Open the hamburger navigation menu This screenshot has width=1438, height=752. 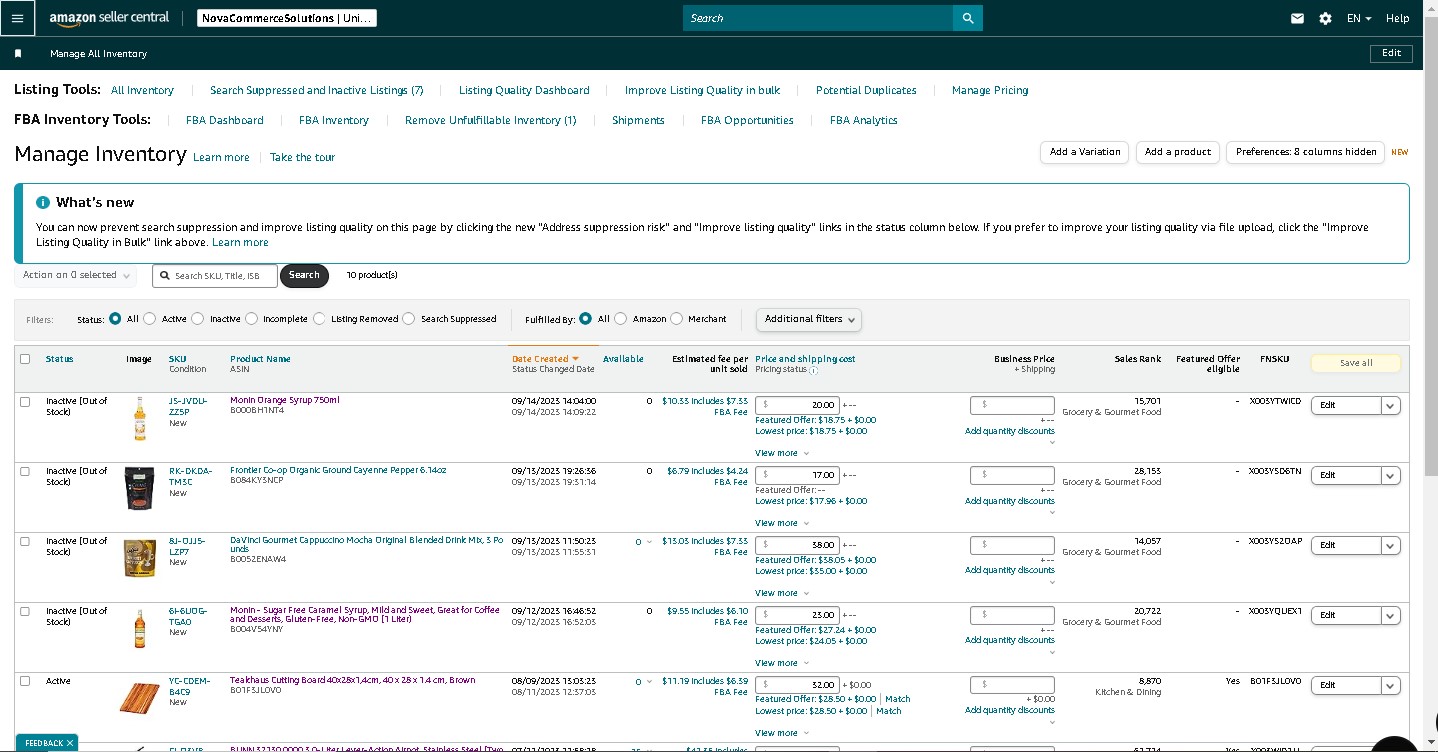pyautogui.click(x=17, y=18)
